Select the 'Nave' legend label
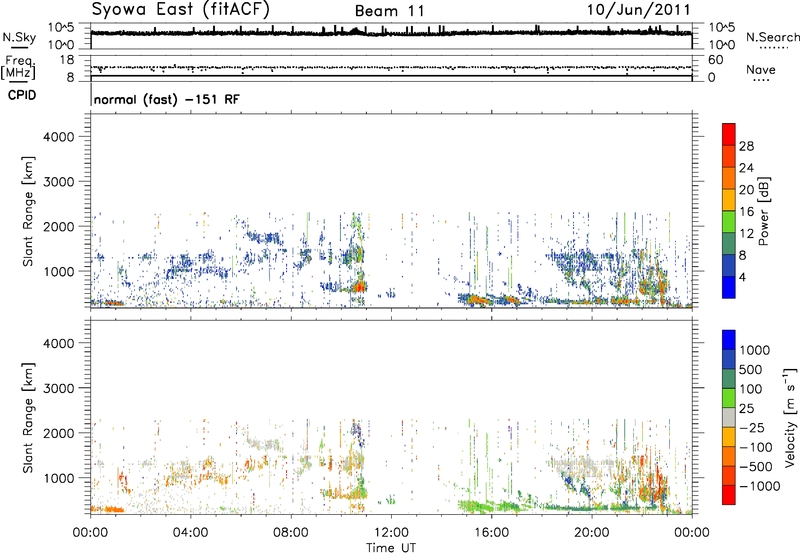 pos(761,70)
